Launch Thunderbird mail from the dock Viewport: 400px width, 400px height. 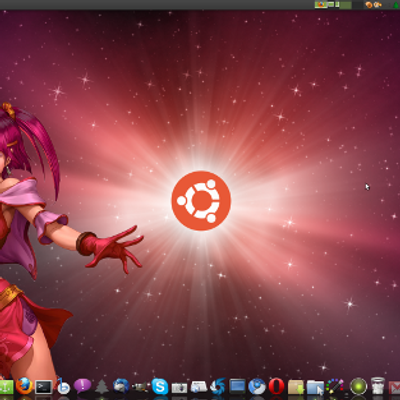coord(121,386)
